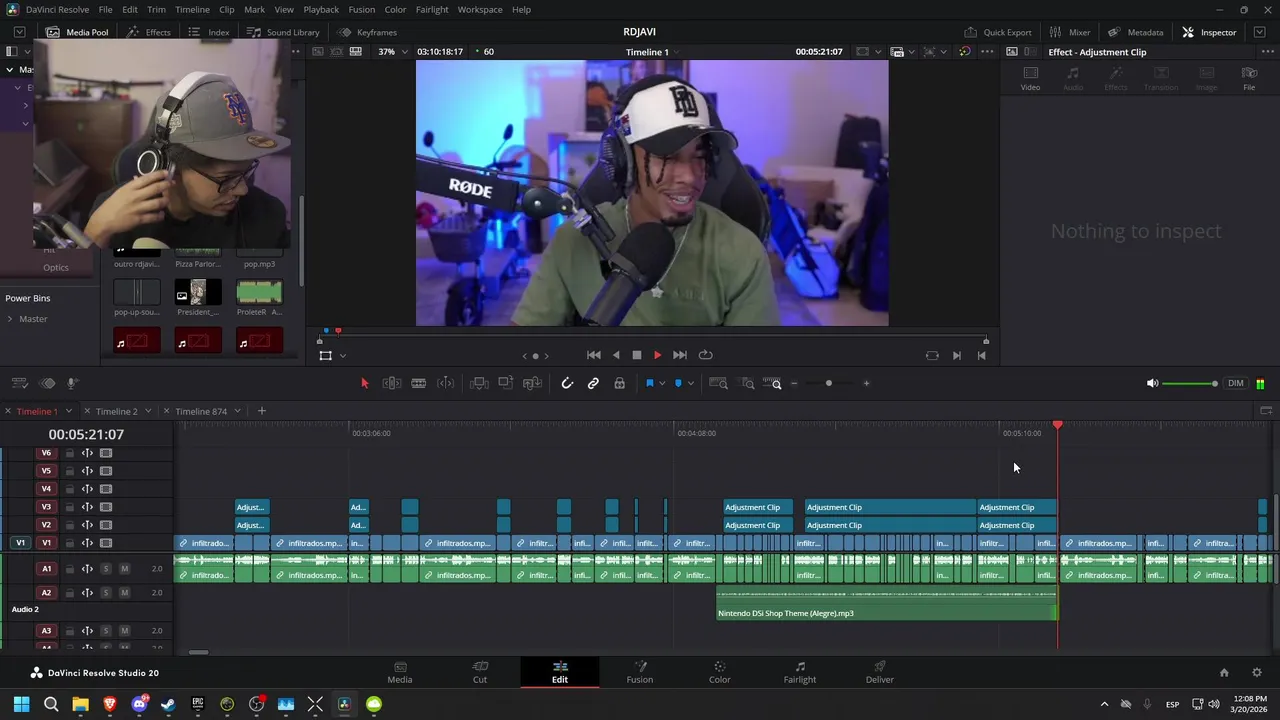Toggle the DIM audio button
The width and height of the screenshot is (1280, 720).
tap(1236, 383)
